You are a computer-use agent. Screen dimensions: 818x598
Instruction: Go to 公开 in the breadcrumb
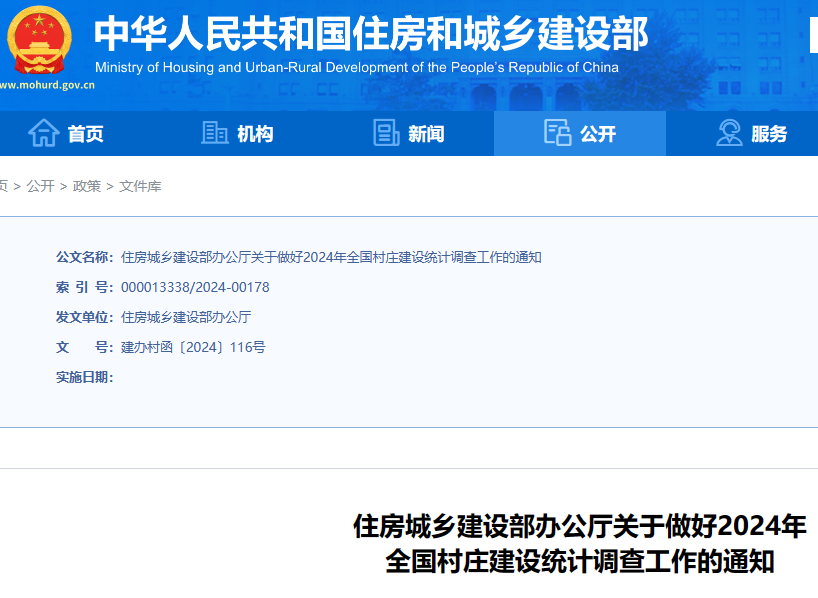tap(41, 186)
